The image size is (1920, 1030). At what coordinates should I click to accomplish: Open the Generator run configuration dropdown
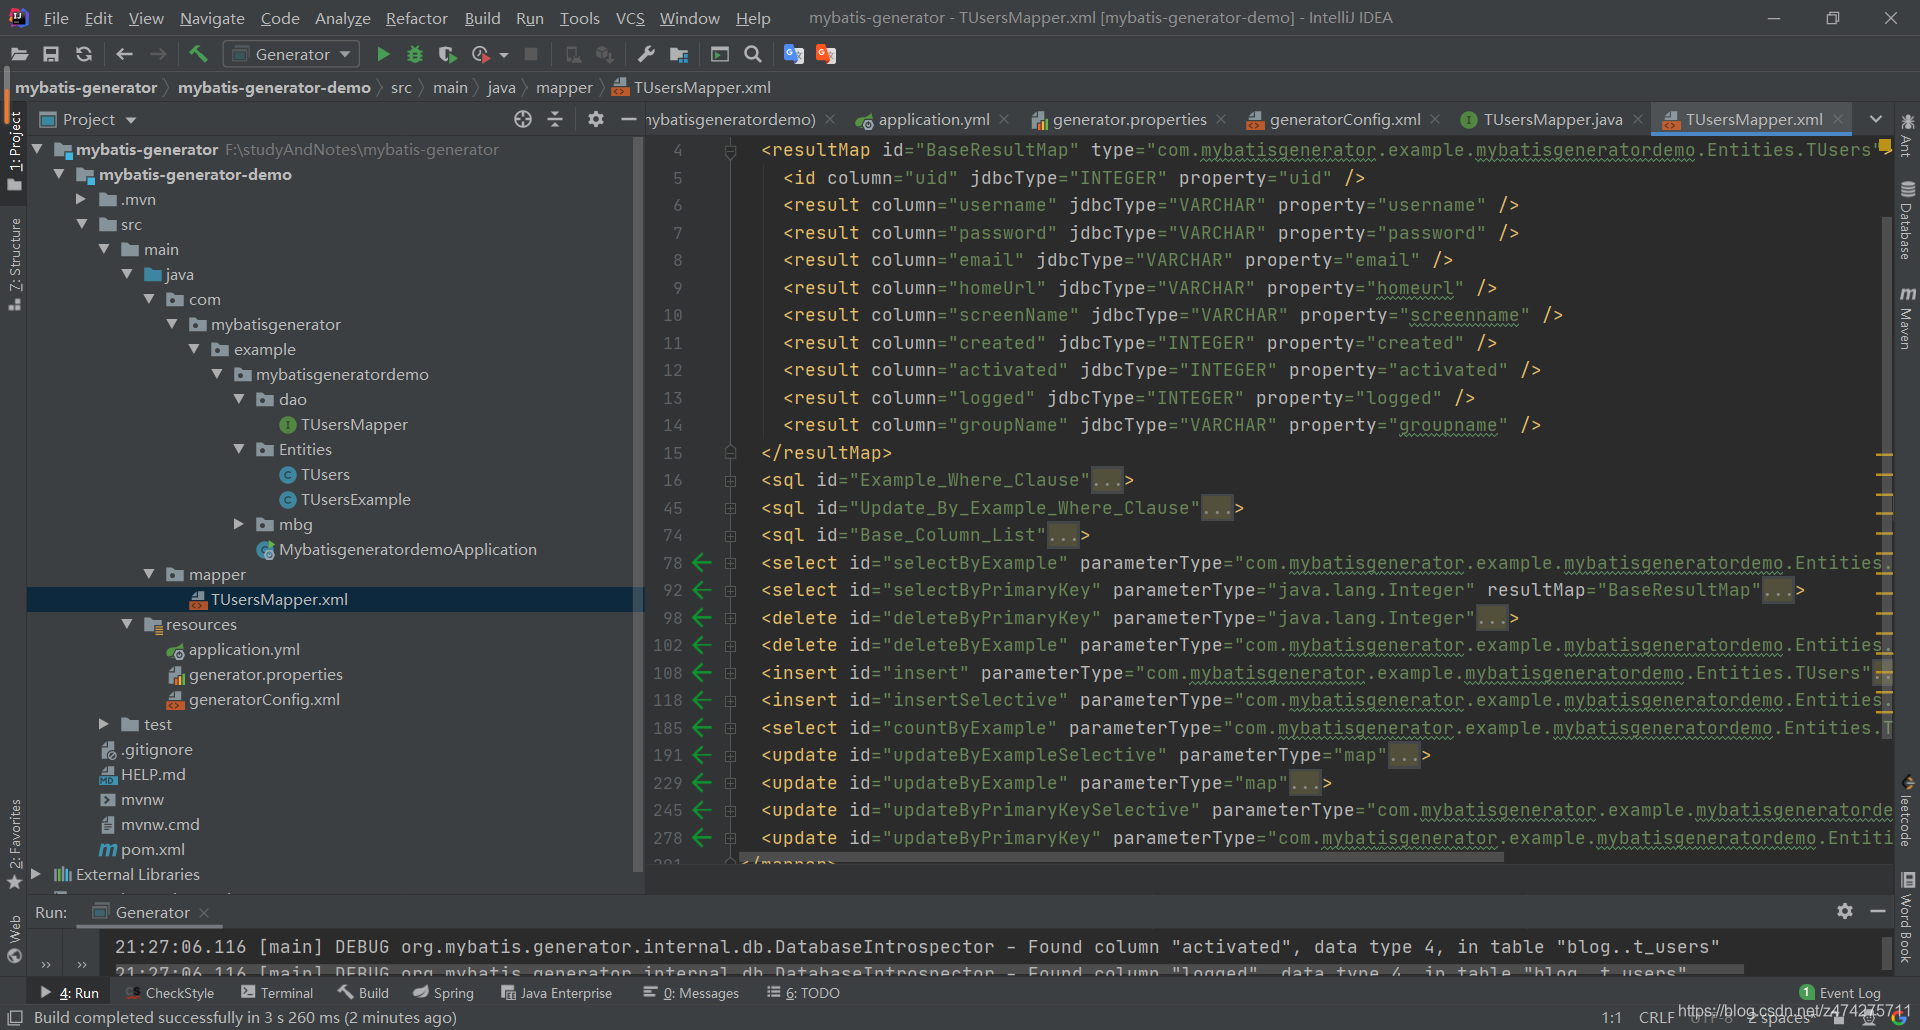[291, 54]
